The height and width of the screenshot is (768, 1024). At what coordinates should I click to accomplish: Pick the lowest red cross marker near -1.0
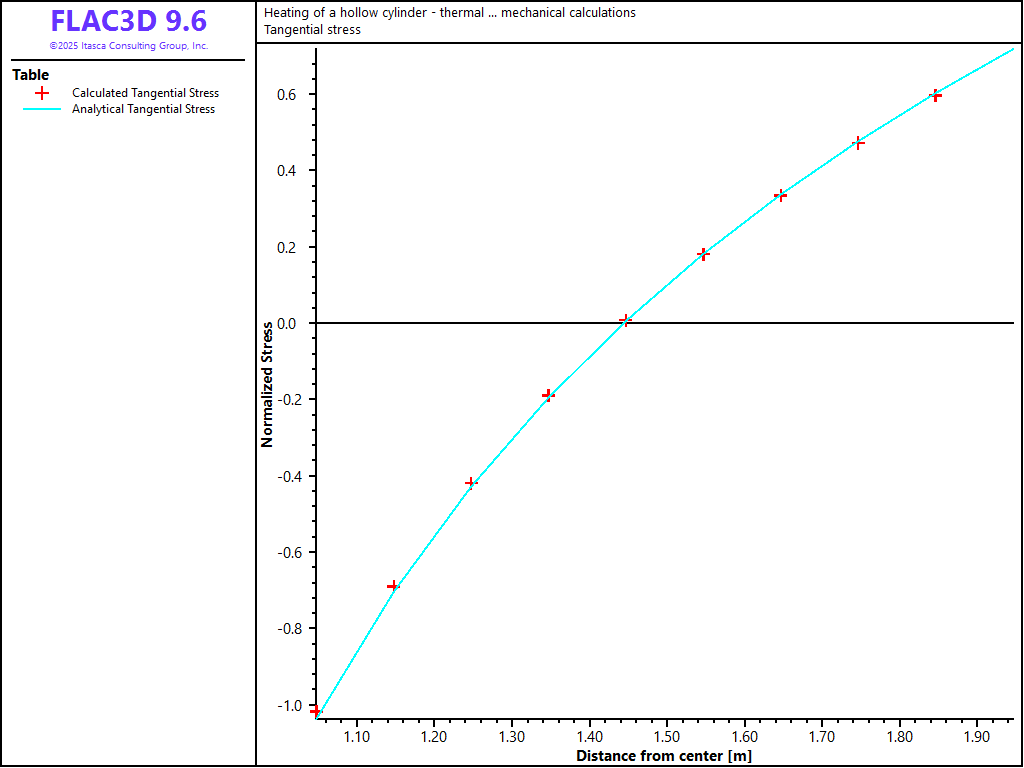click(x=315, y=711)
